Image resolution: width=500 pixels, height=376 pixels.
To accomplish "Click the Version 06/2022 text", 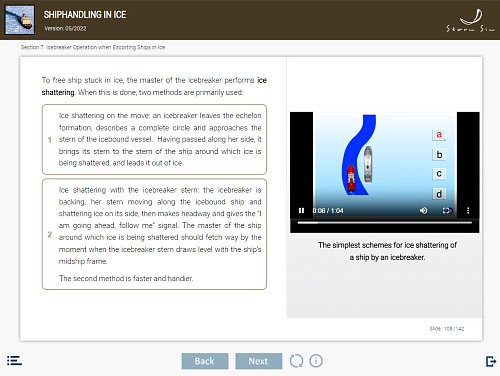I will pyautogui.click(x=65, y=29).
